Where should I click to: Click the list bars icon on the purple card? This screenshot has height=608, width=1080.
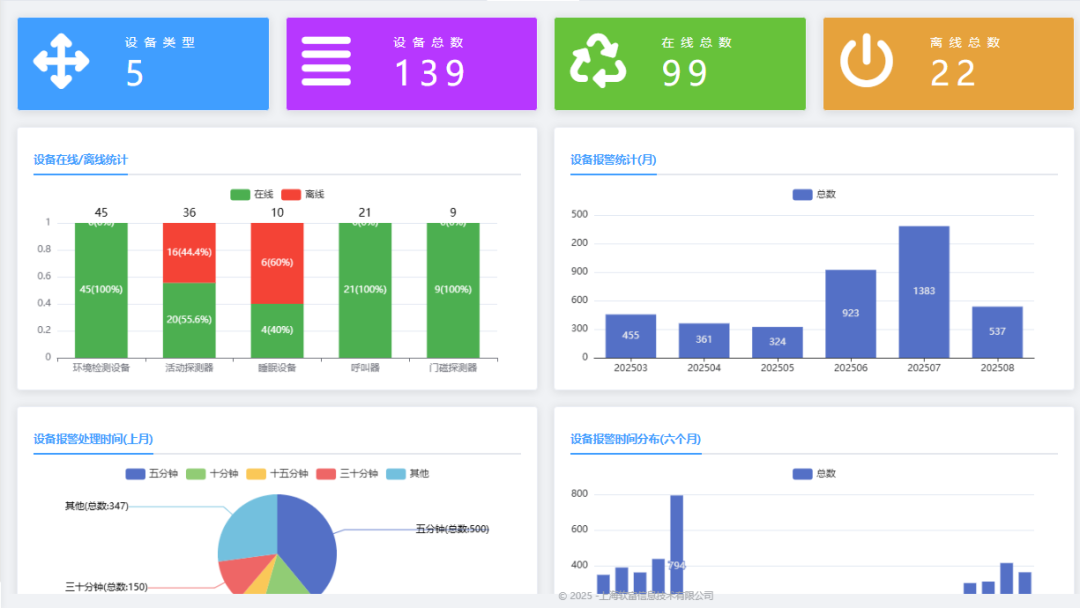[x=326, y=61]
